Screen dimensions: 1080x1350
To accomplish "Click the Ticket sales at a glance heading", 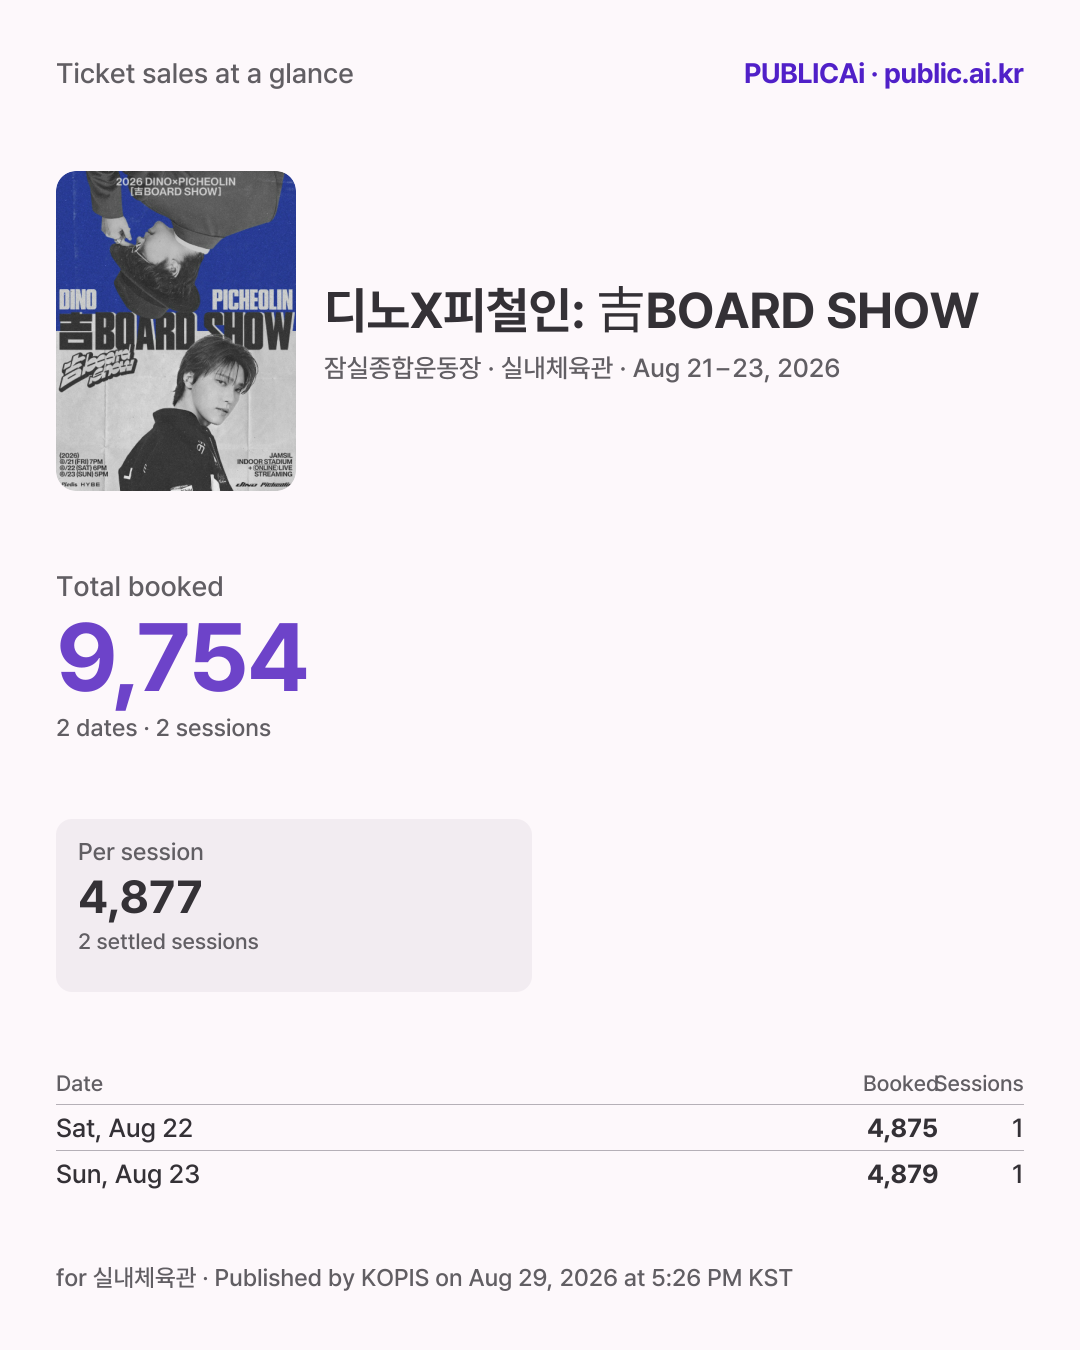I will click(x=205, y=74).
